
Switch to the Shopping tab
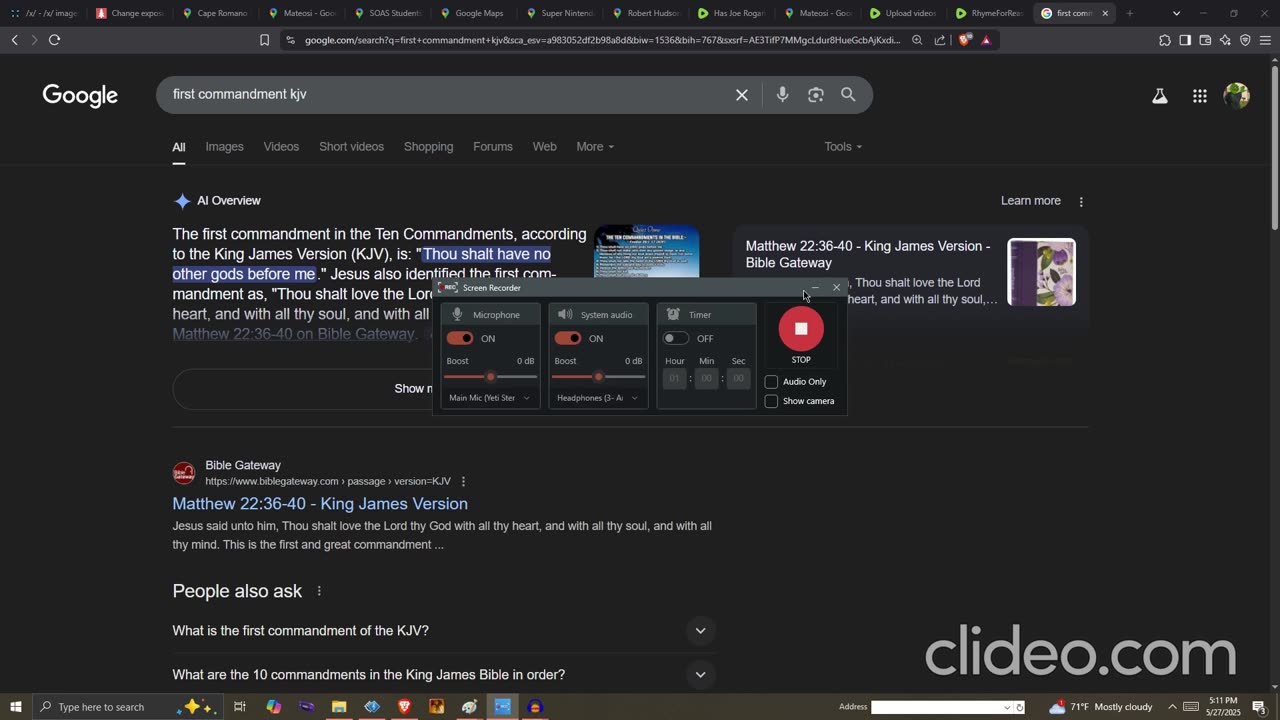coord(428,147)
